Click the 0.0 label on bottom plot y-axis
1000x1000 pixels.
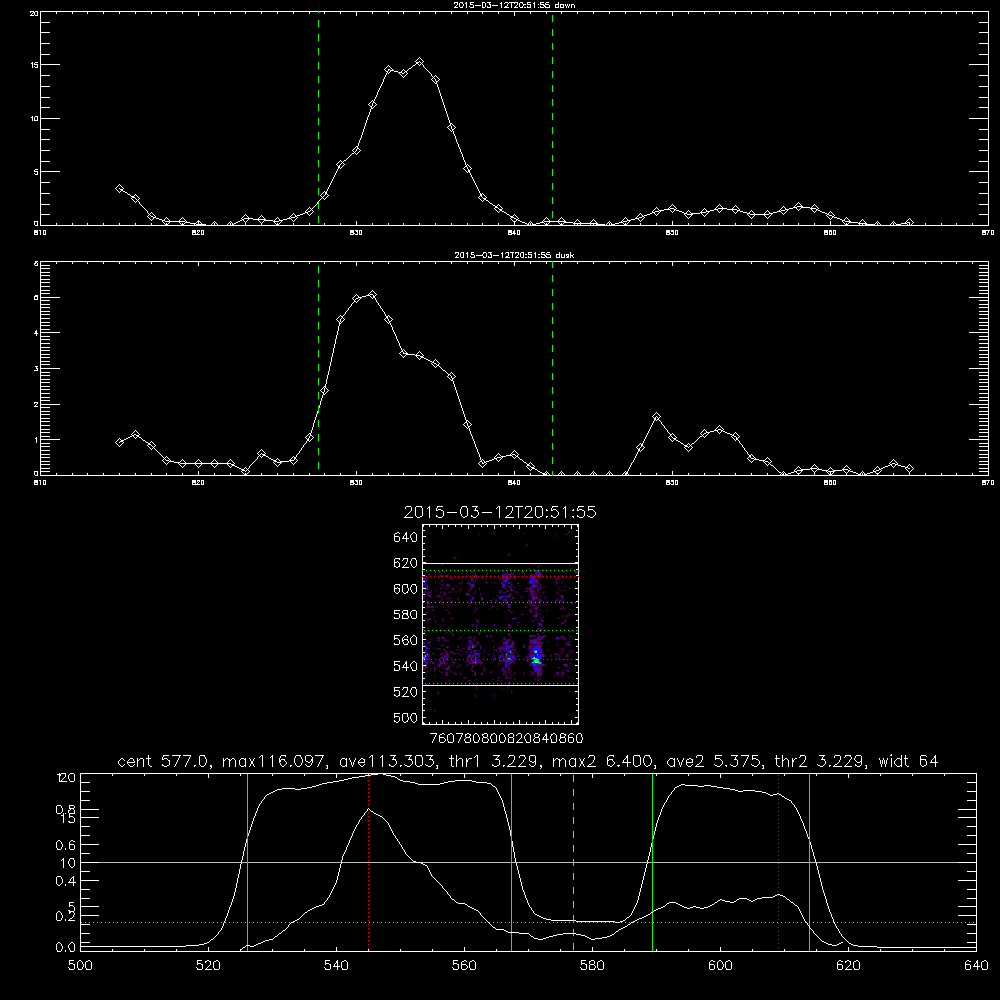pos(65,948)
